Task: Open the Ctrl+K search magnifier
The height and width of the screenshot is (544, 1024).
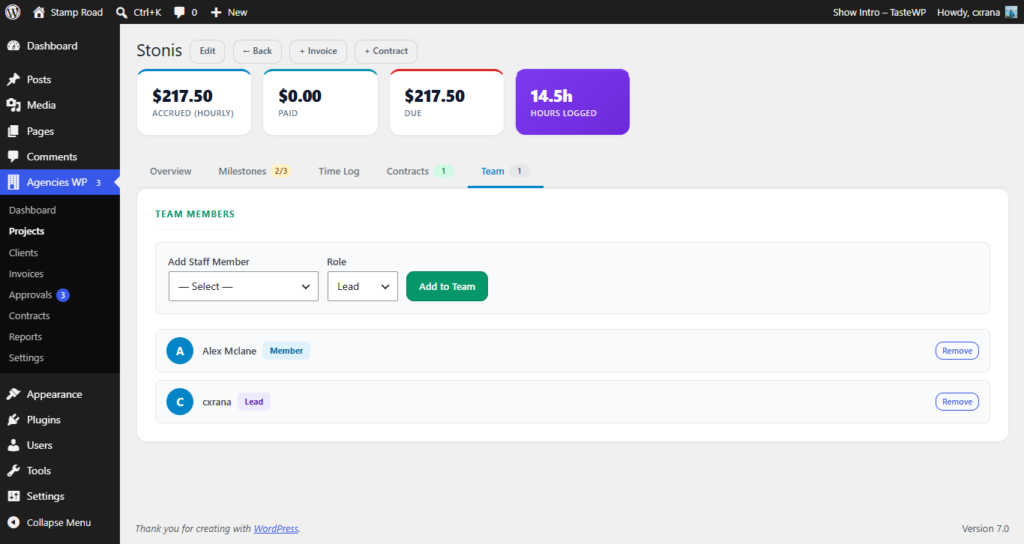Action: coord(121,12)
